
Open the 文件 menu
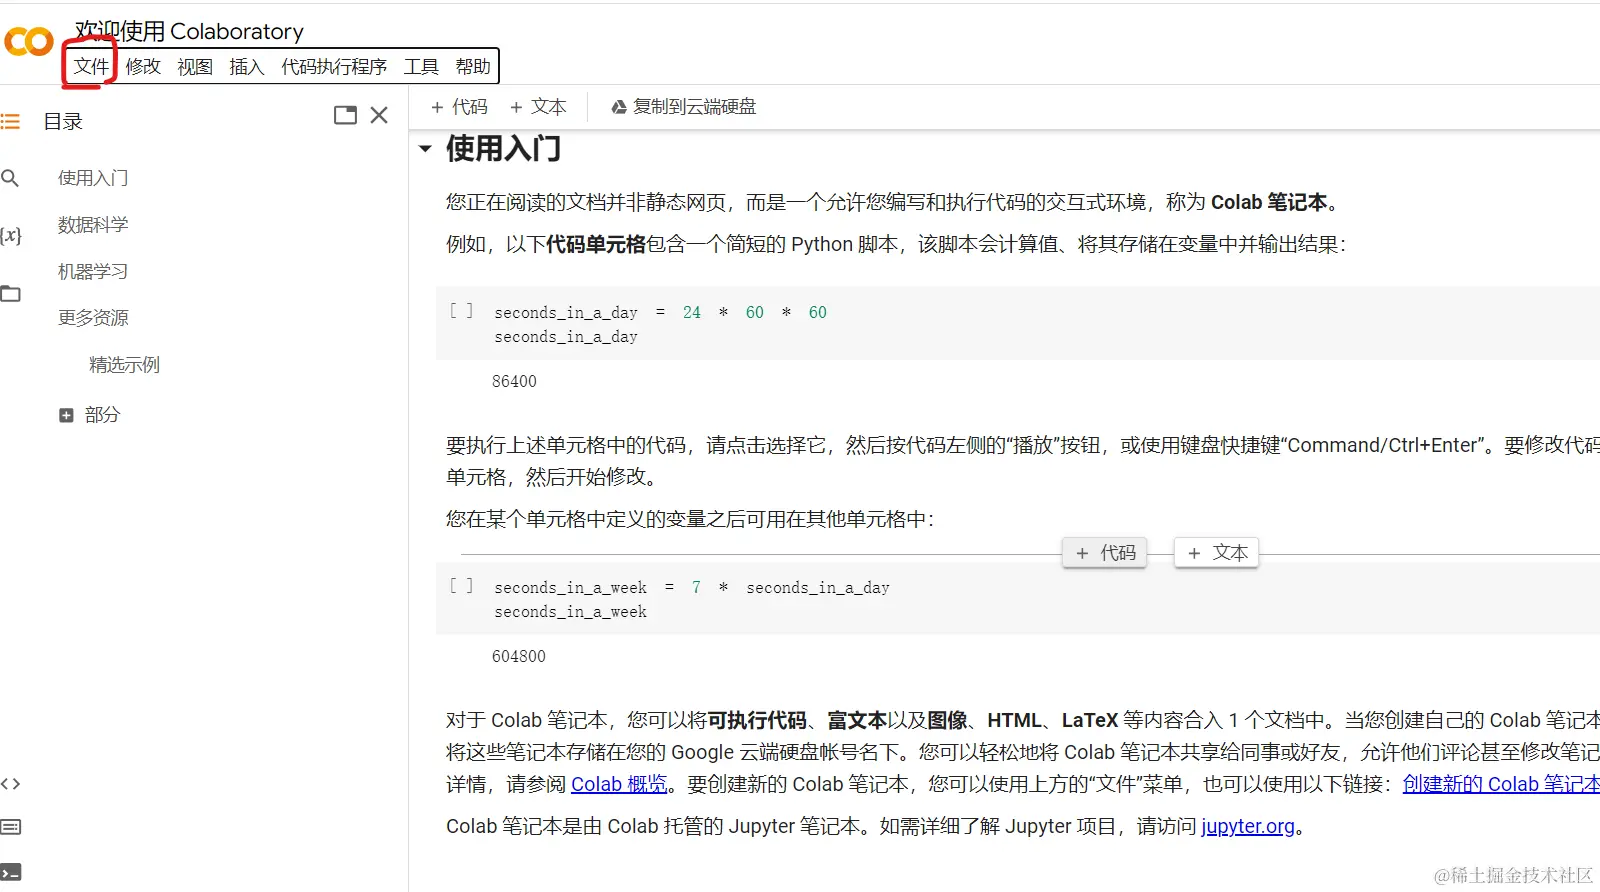click(x=91, y=66)
